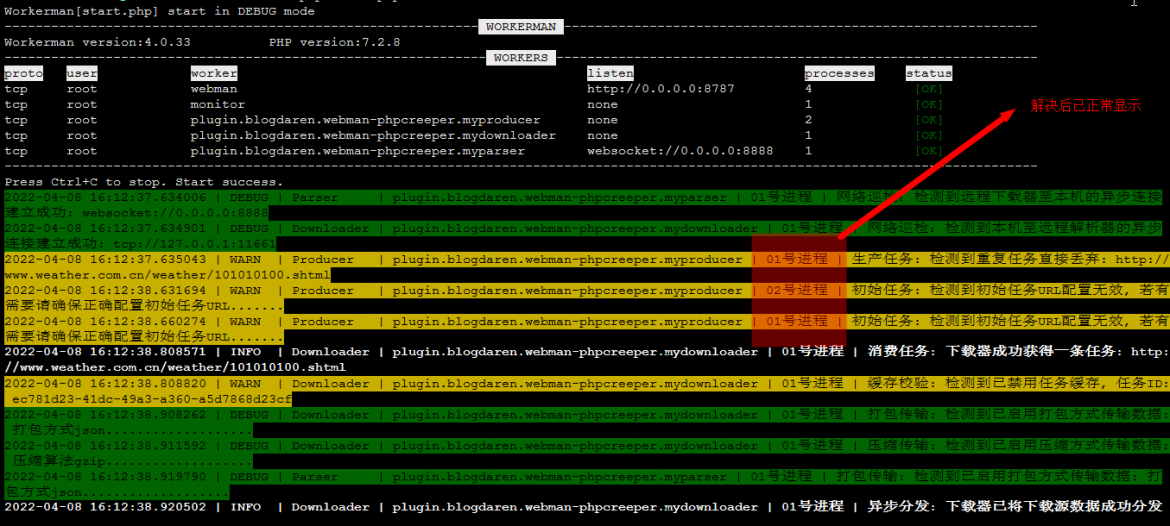This screenshot has height=526, width=1170.
Task: Click 'websocket://0.0.0.0:8888' in the Parser log line
Action: (175, 213)
